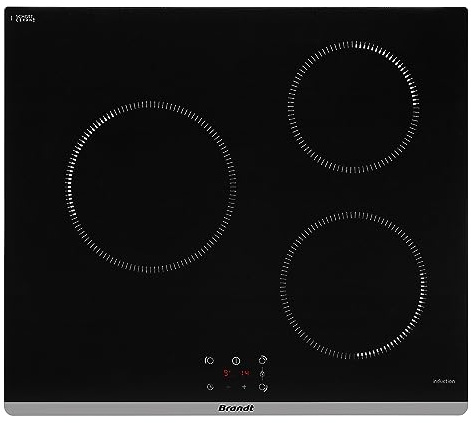Click the induction label text
471x423 pixels.
(444, 381)
